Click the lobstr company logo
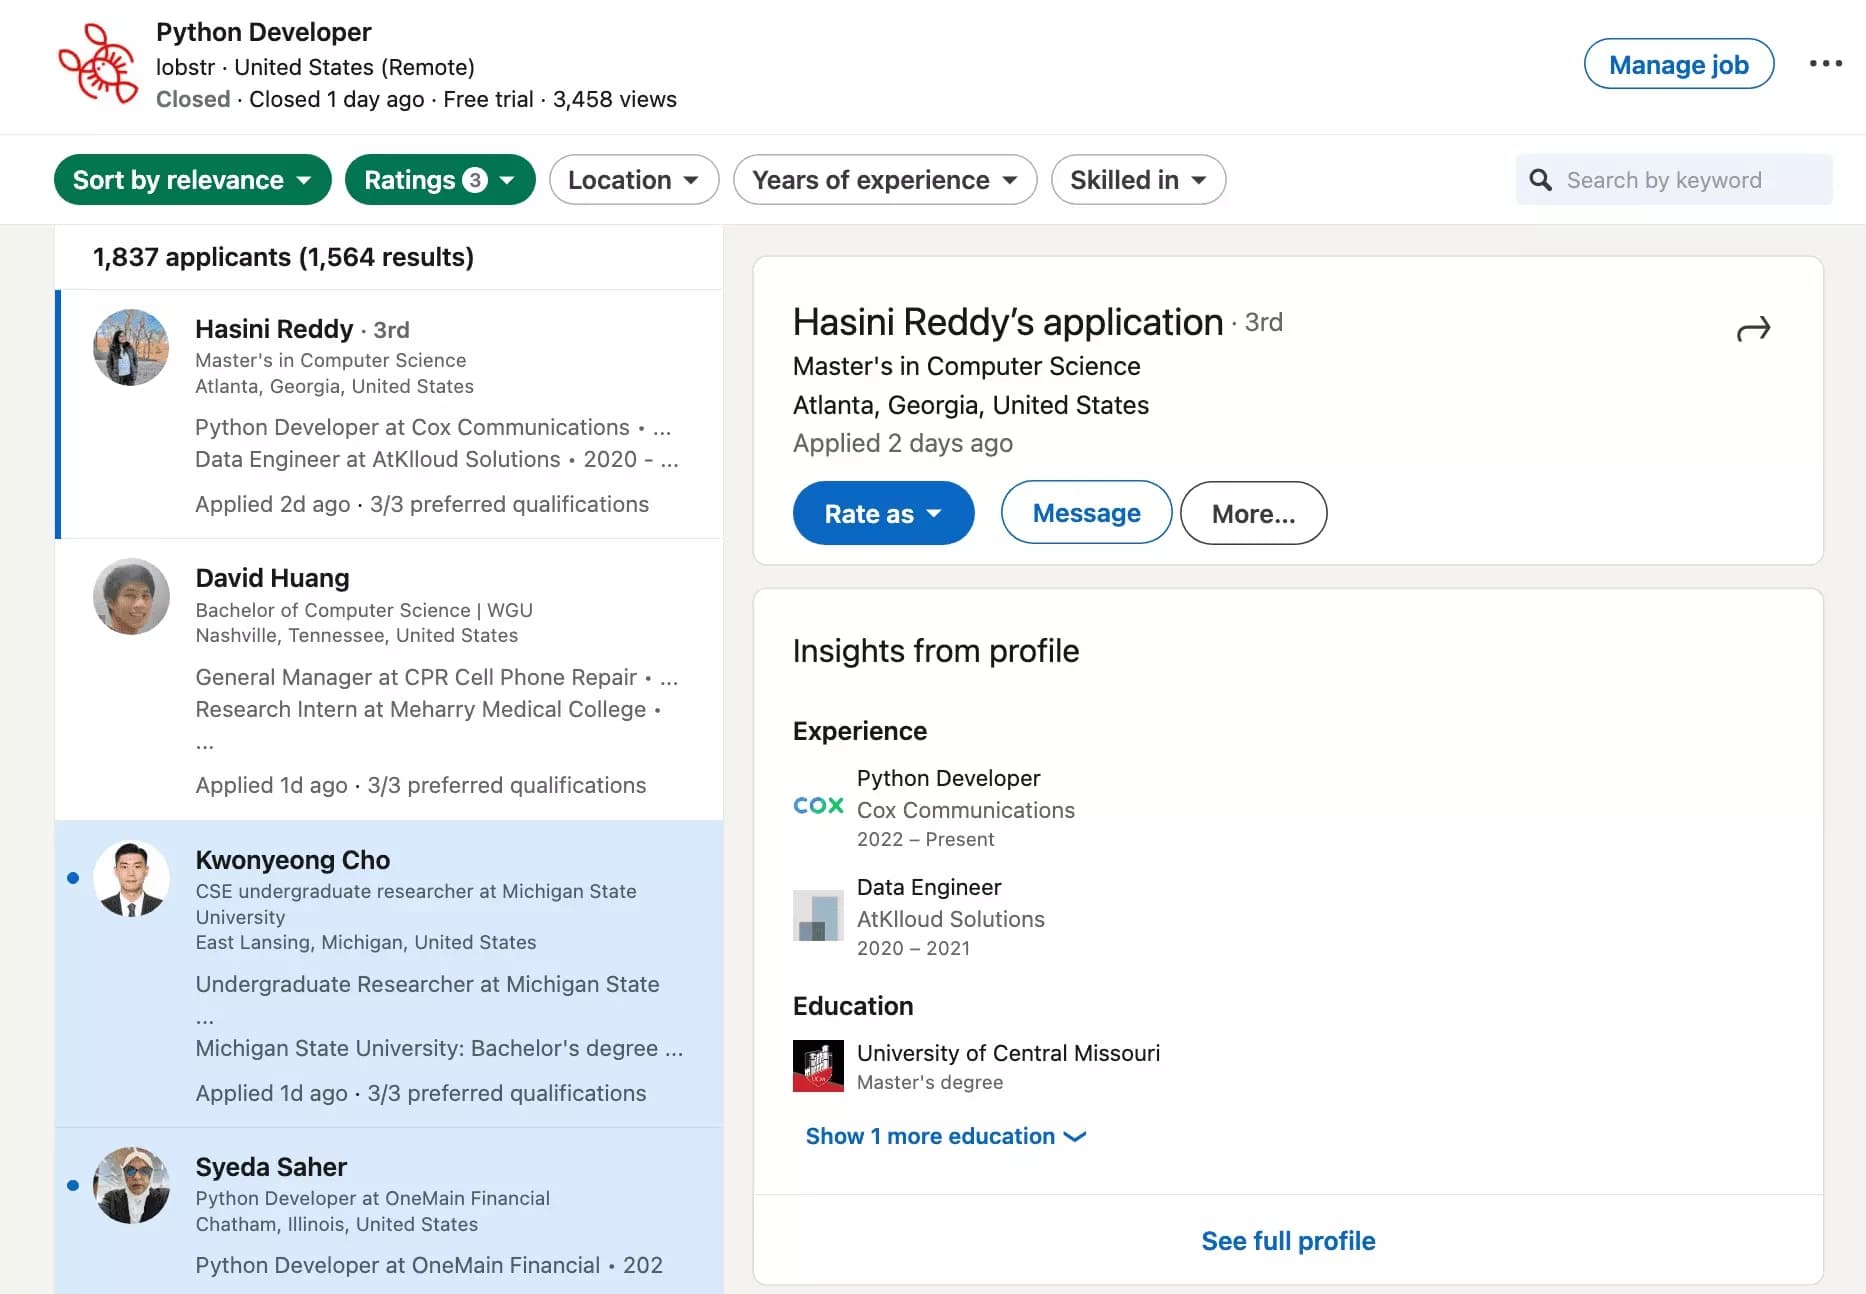The image size is (1866, 1294). click(x=97, y=64)
